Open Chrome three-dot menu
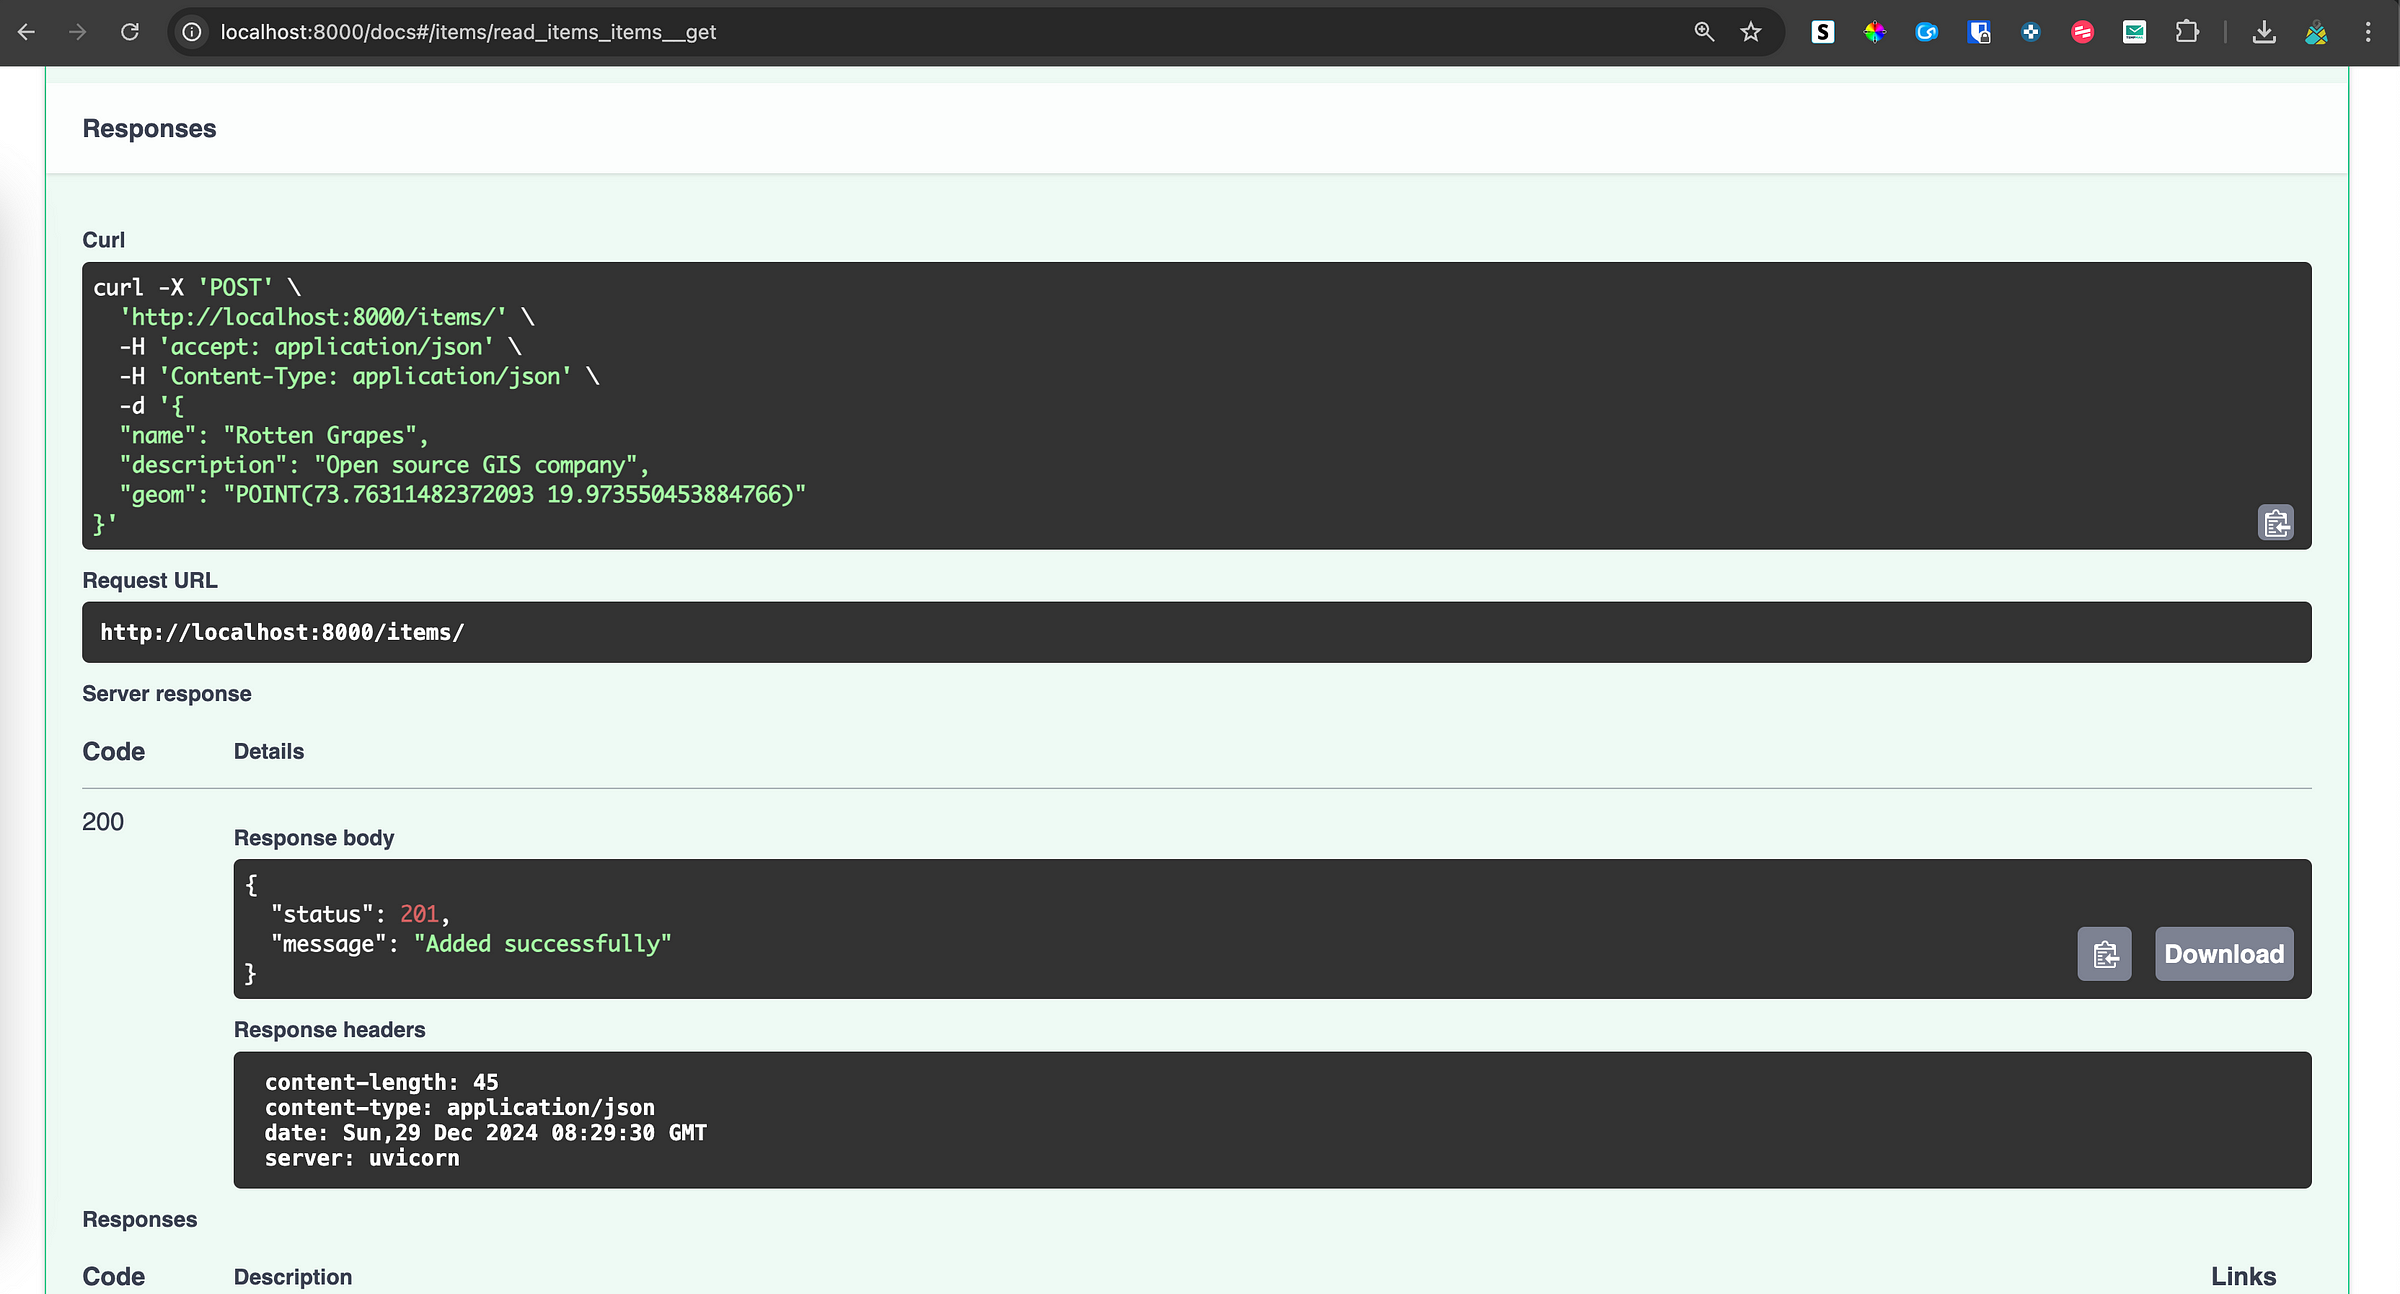Image resolution: width=2400 pixels, height=1294 pixels. [x=2368, y=32]
